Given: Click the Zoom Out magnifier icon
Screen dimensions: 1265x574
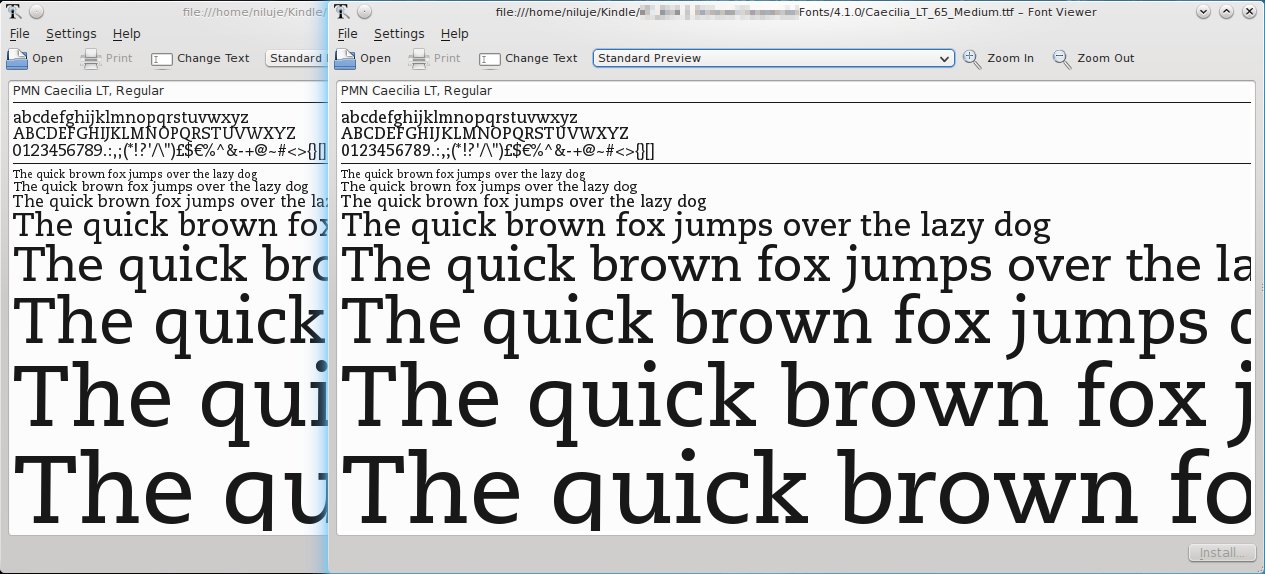Looking at the screenshot, I should 1062,59.
